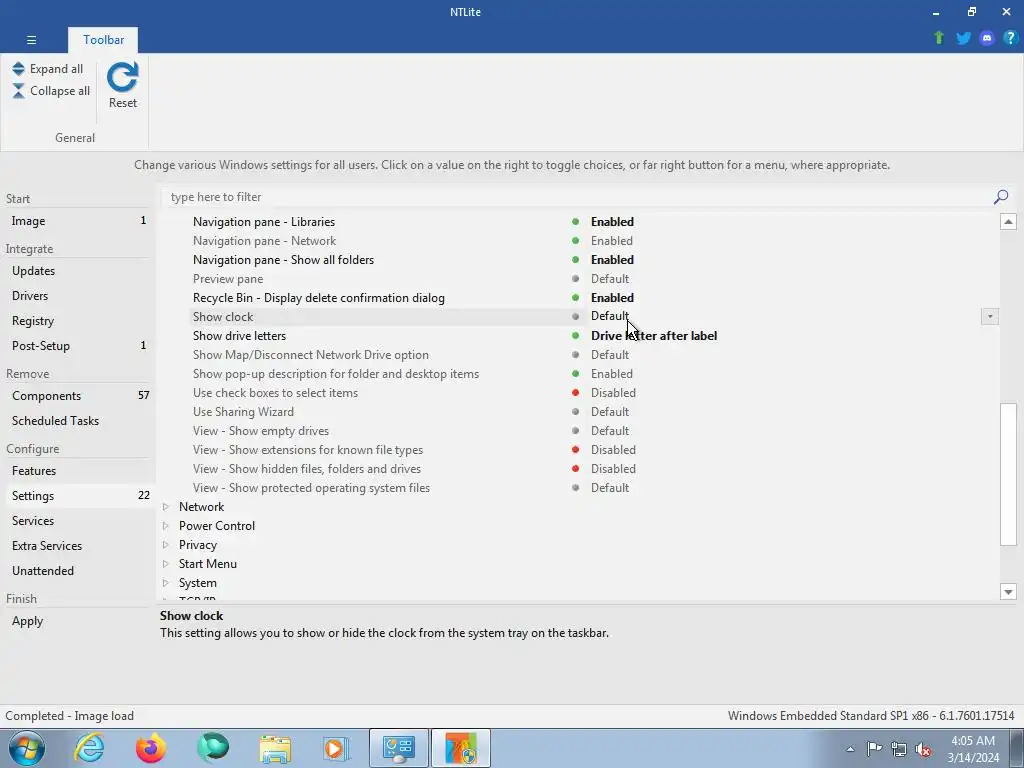1024x768 pixels.
Task: Open the Windows Start button
Action: pos(27,748)
